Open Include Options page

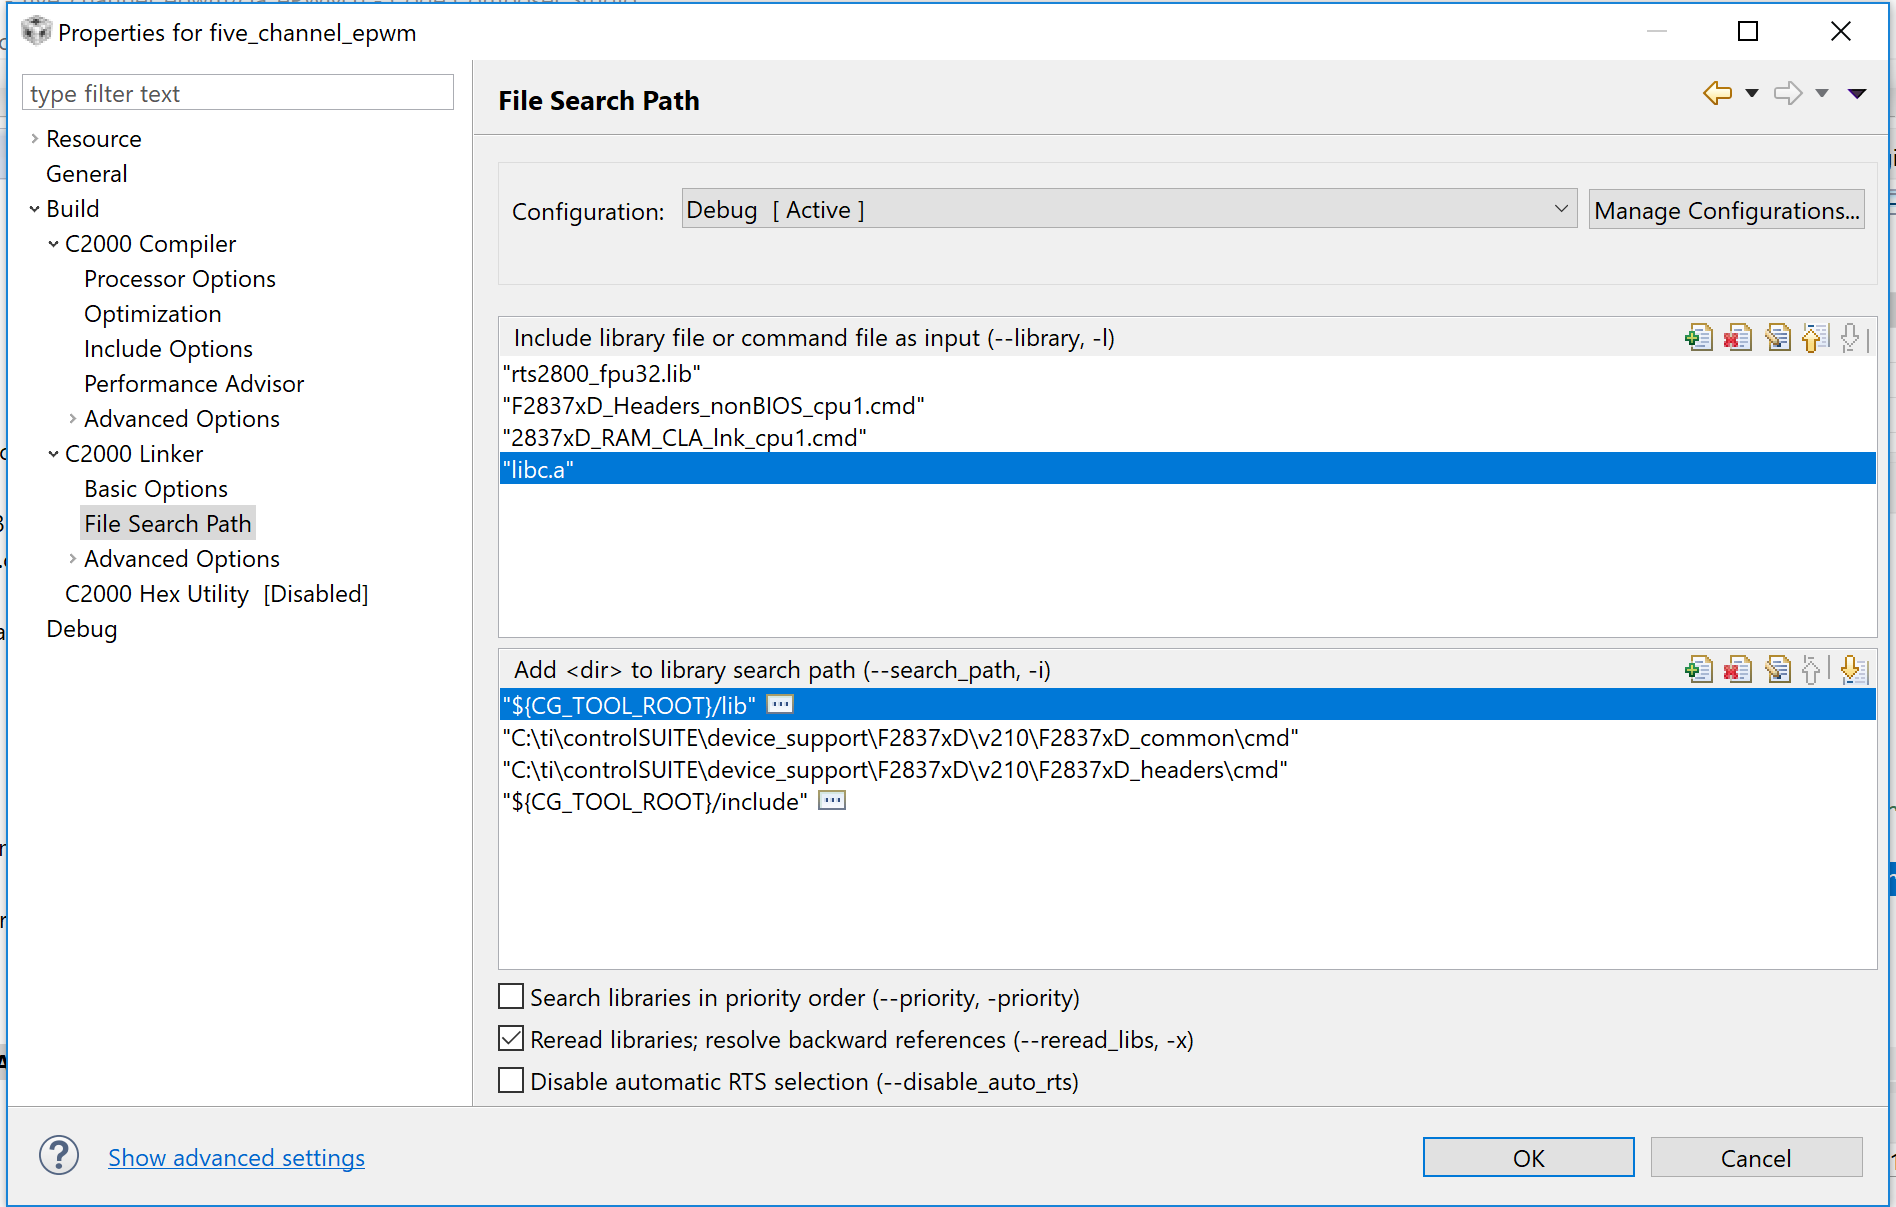tap(168, 349)
